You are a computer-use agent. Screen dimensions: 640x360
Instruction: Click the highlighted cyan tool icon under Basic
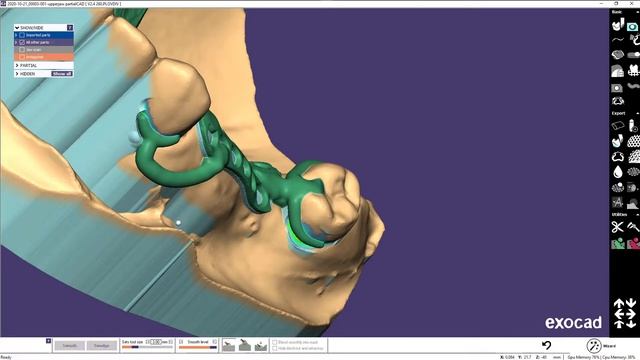coord(633,27)
